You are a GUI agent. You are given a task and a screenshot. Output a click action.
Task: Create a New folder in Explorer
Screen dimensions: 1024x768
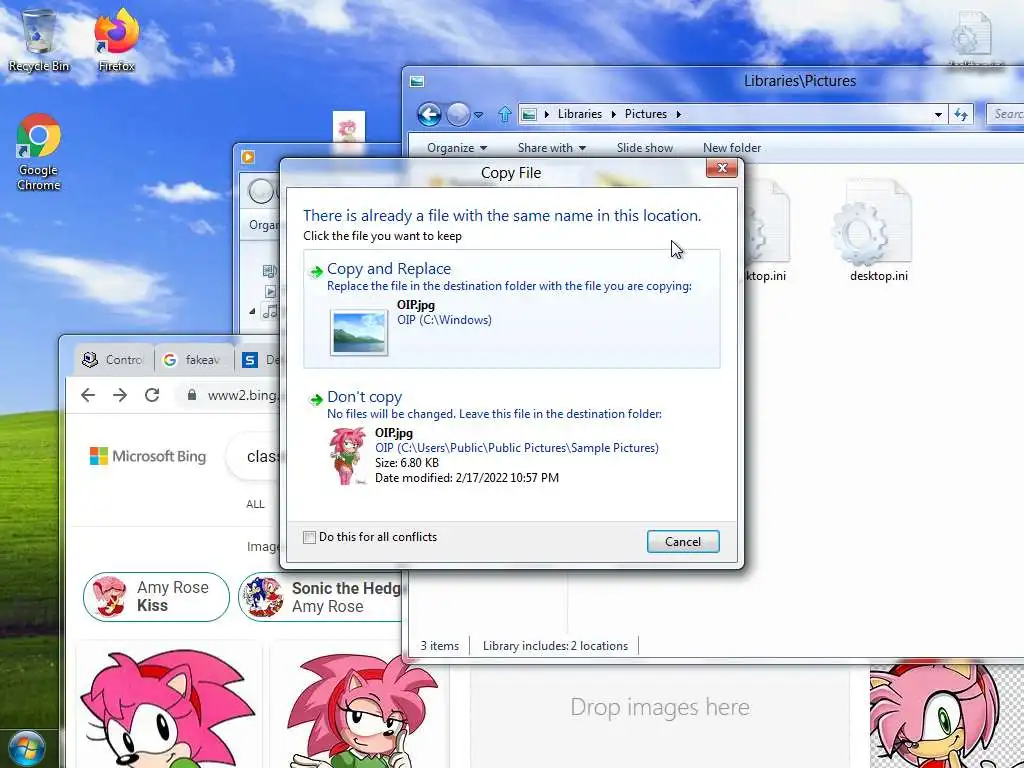pos(731,148)
